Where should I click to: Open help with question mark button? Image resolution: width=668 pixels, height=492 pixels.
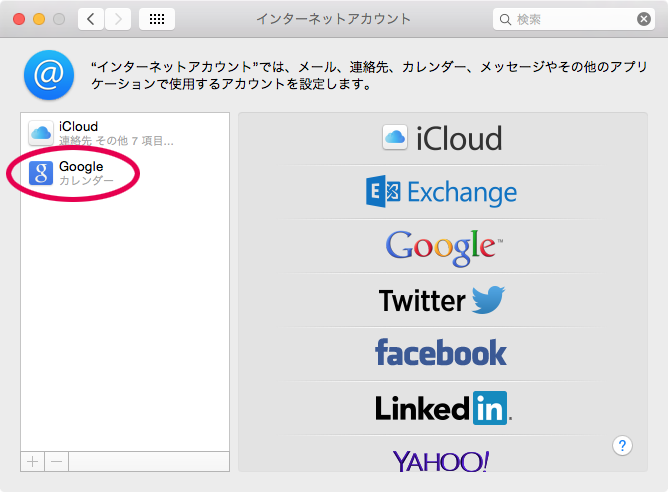[x=622, y=446]
